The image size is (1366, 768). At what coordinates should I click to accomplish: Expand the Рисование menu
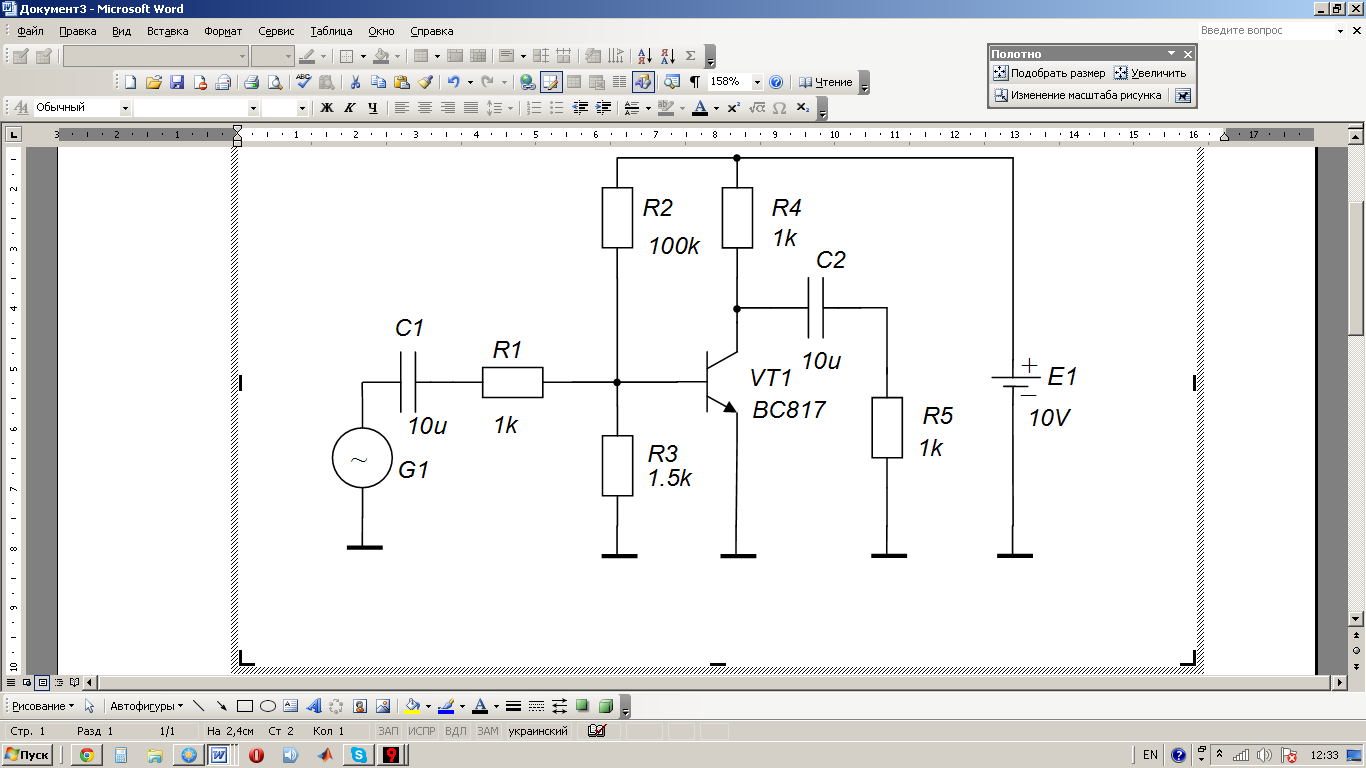click(43, 706)
